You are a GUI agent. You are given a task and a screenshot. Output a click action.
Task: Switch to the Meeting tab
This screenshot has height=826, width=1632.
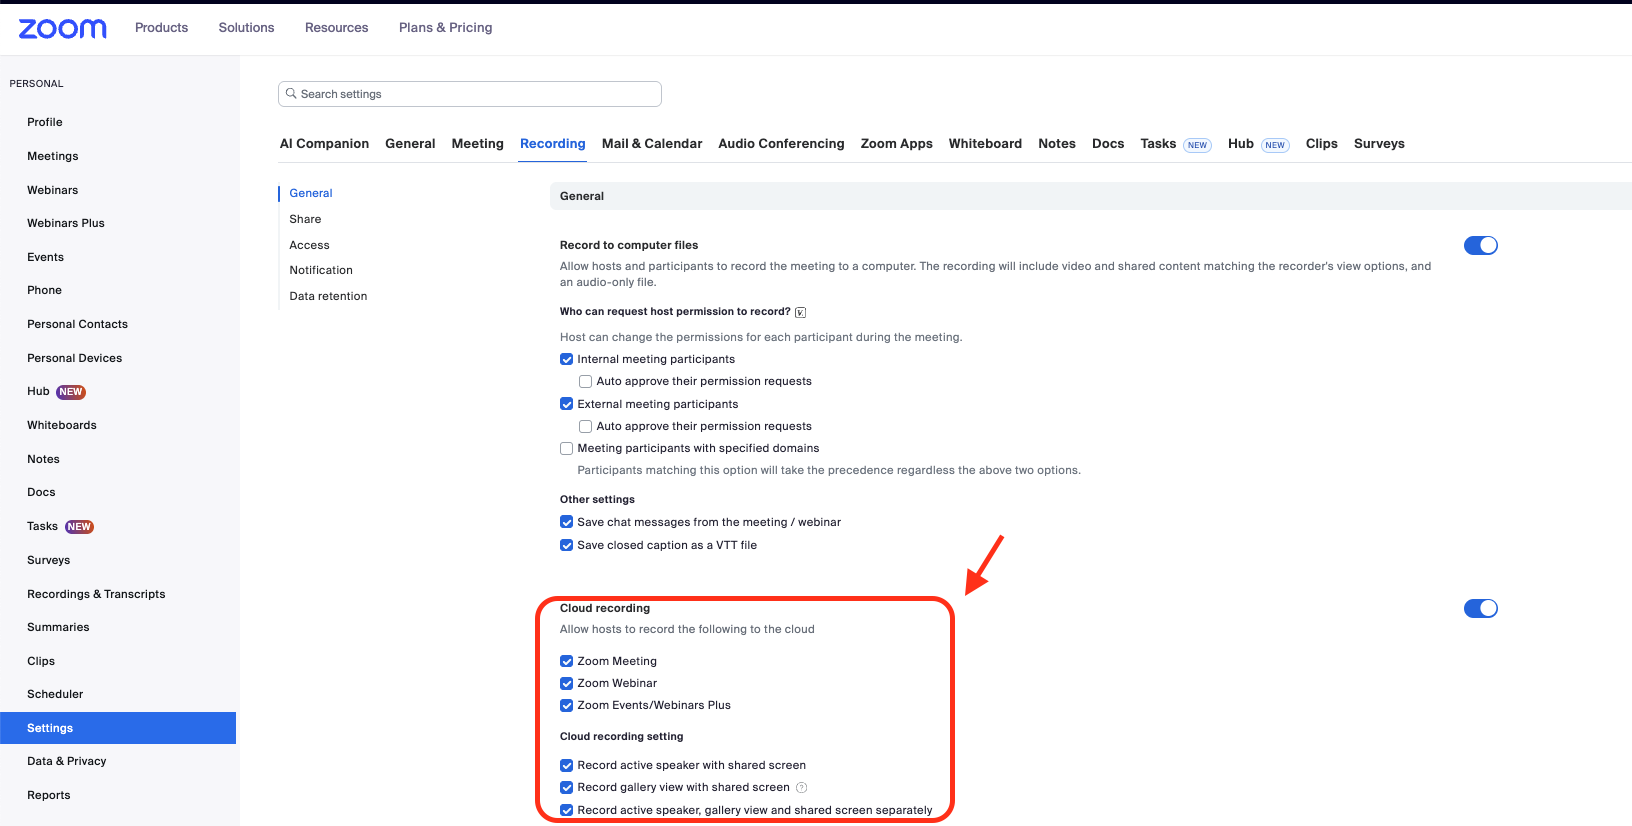pyautogui.click(x=477, y=144)
